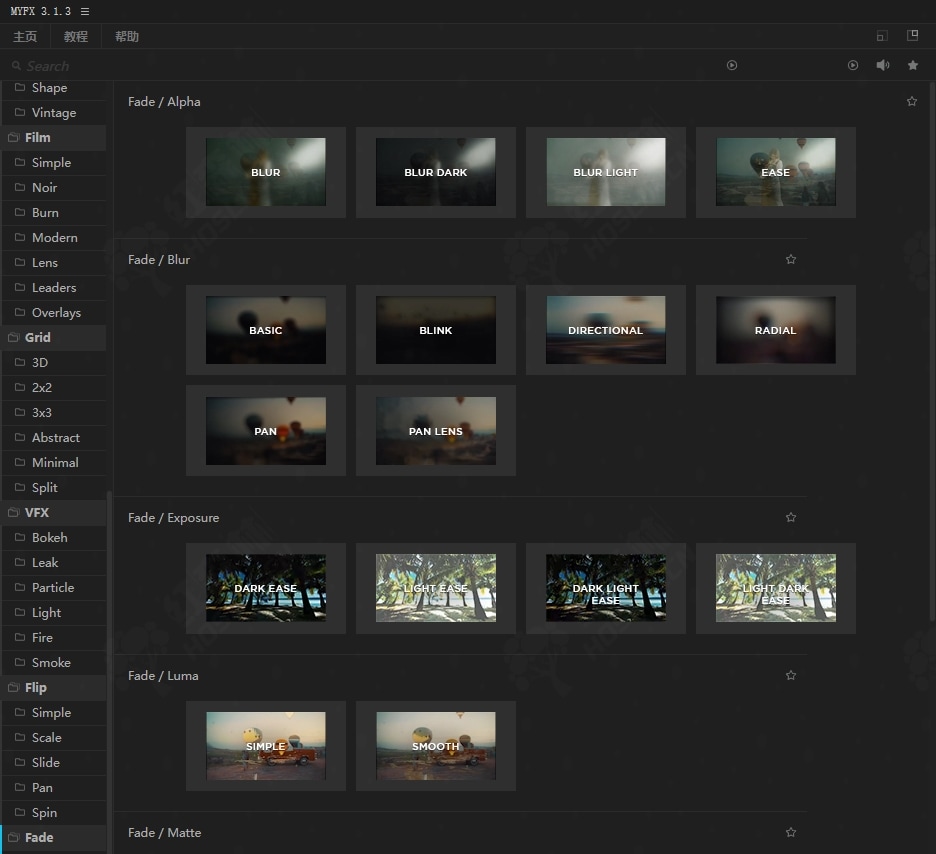The height and width of the screenshot is (854, 936).
Task: Toggle the Fade / Blur favorite star
Action: pos(791,260)
